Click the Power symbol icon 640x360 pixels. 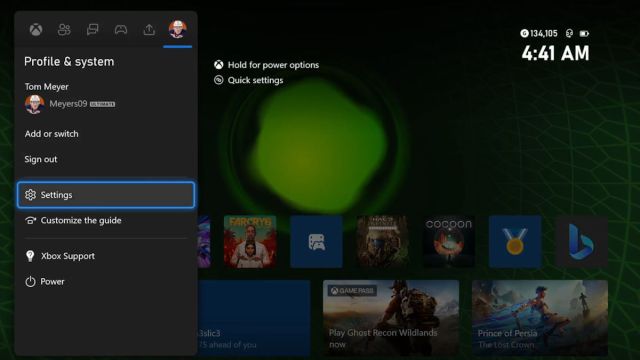pyautogui.click(x=30, y=282)
